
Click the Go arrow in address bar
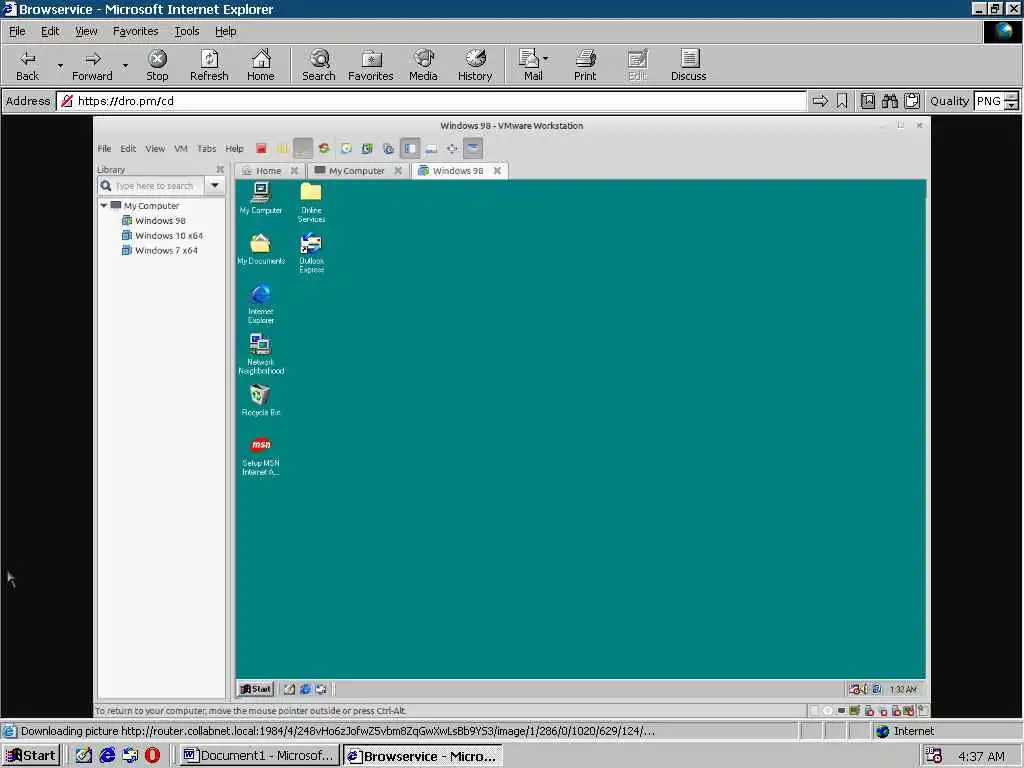(x=820, y=101)
